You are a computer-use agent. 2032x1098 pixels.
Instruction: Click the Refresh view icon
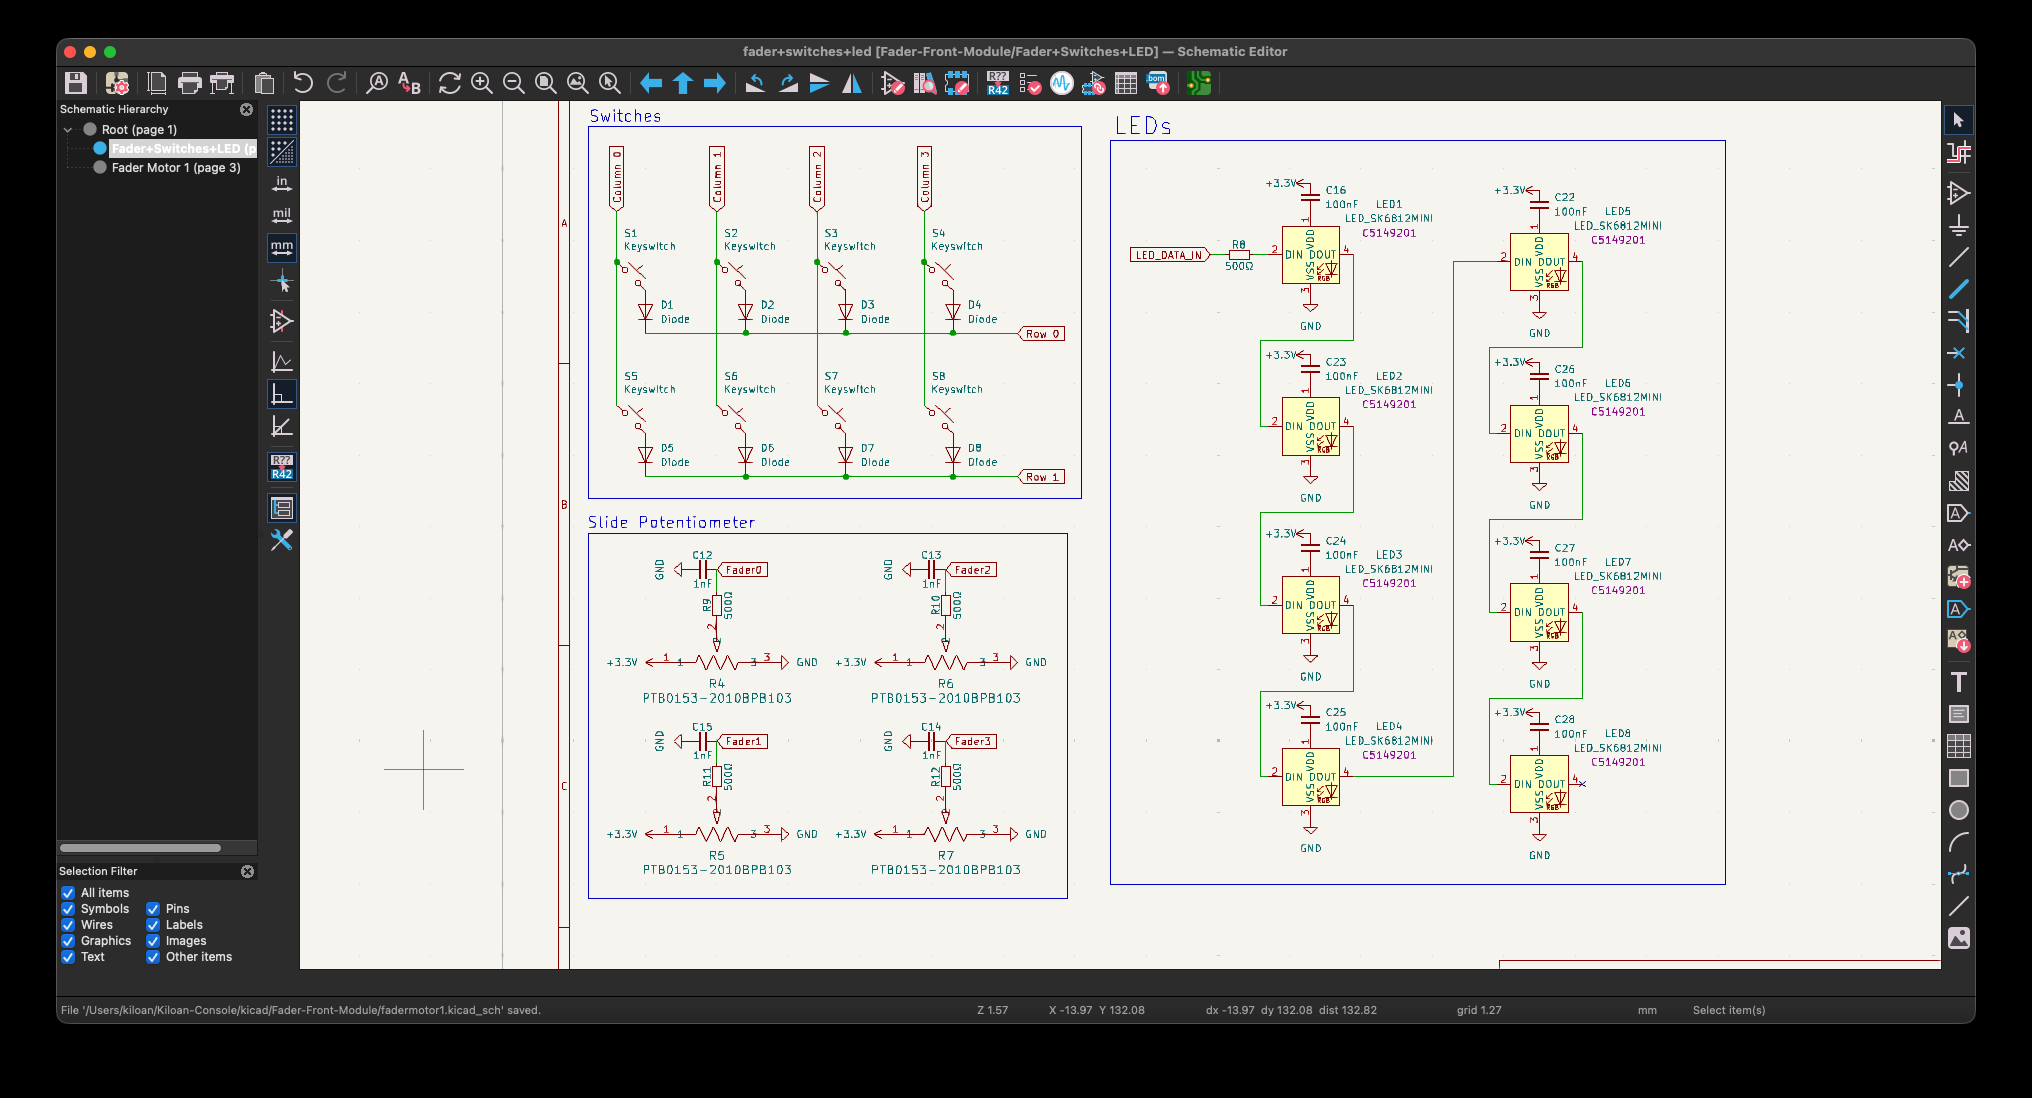pos(449,83)
